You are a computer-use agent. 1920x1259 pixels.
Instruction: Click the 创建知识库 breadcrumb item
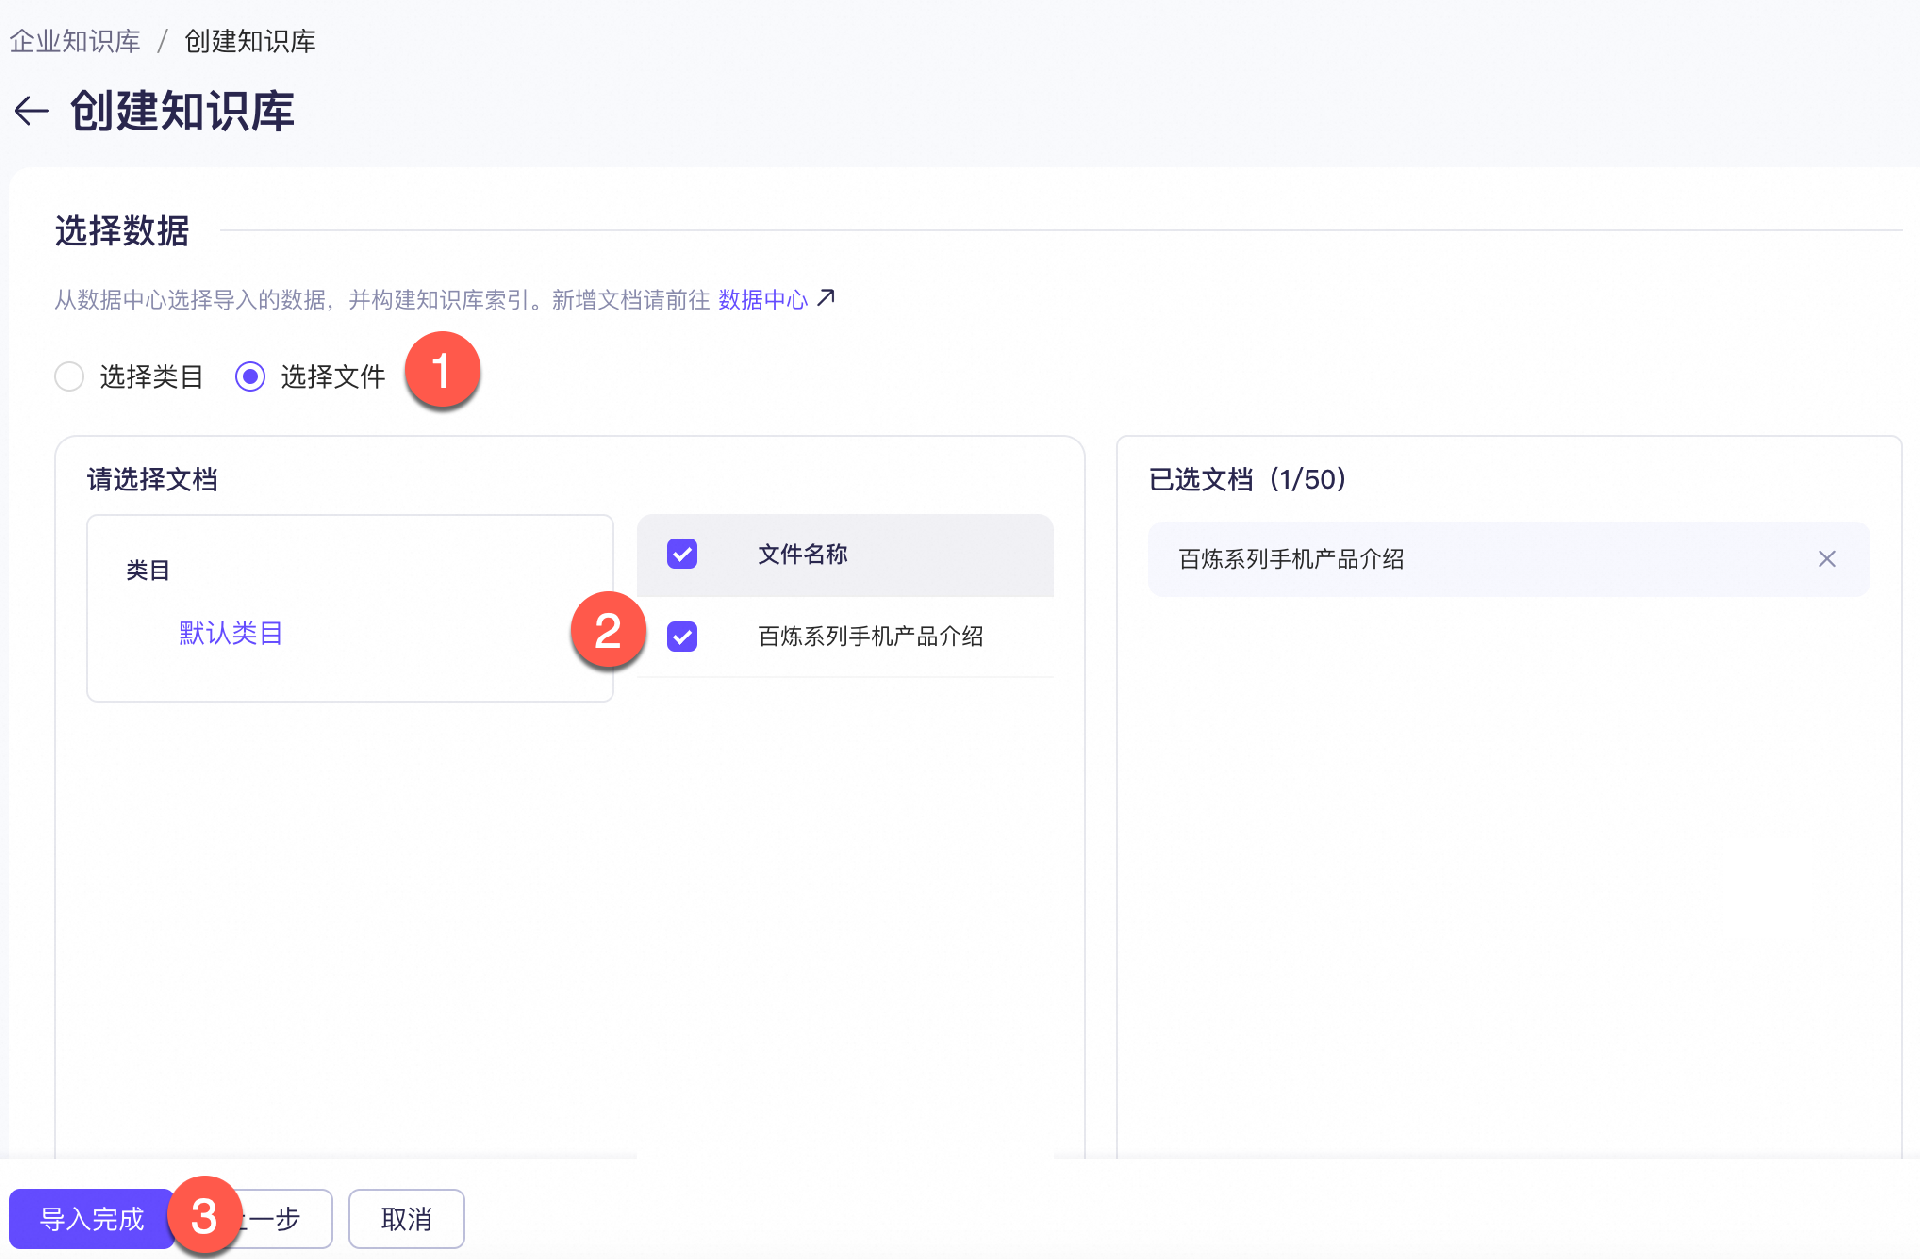[x=250, y=41]
